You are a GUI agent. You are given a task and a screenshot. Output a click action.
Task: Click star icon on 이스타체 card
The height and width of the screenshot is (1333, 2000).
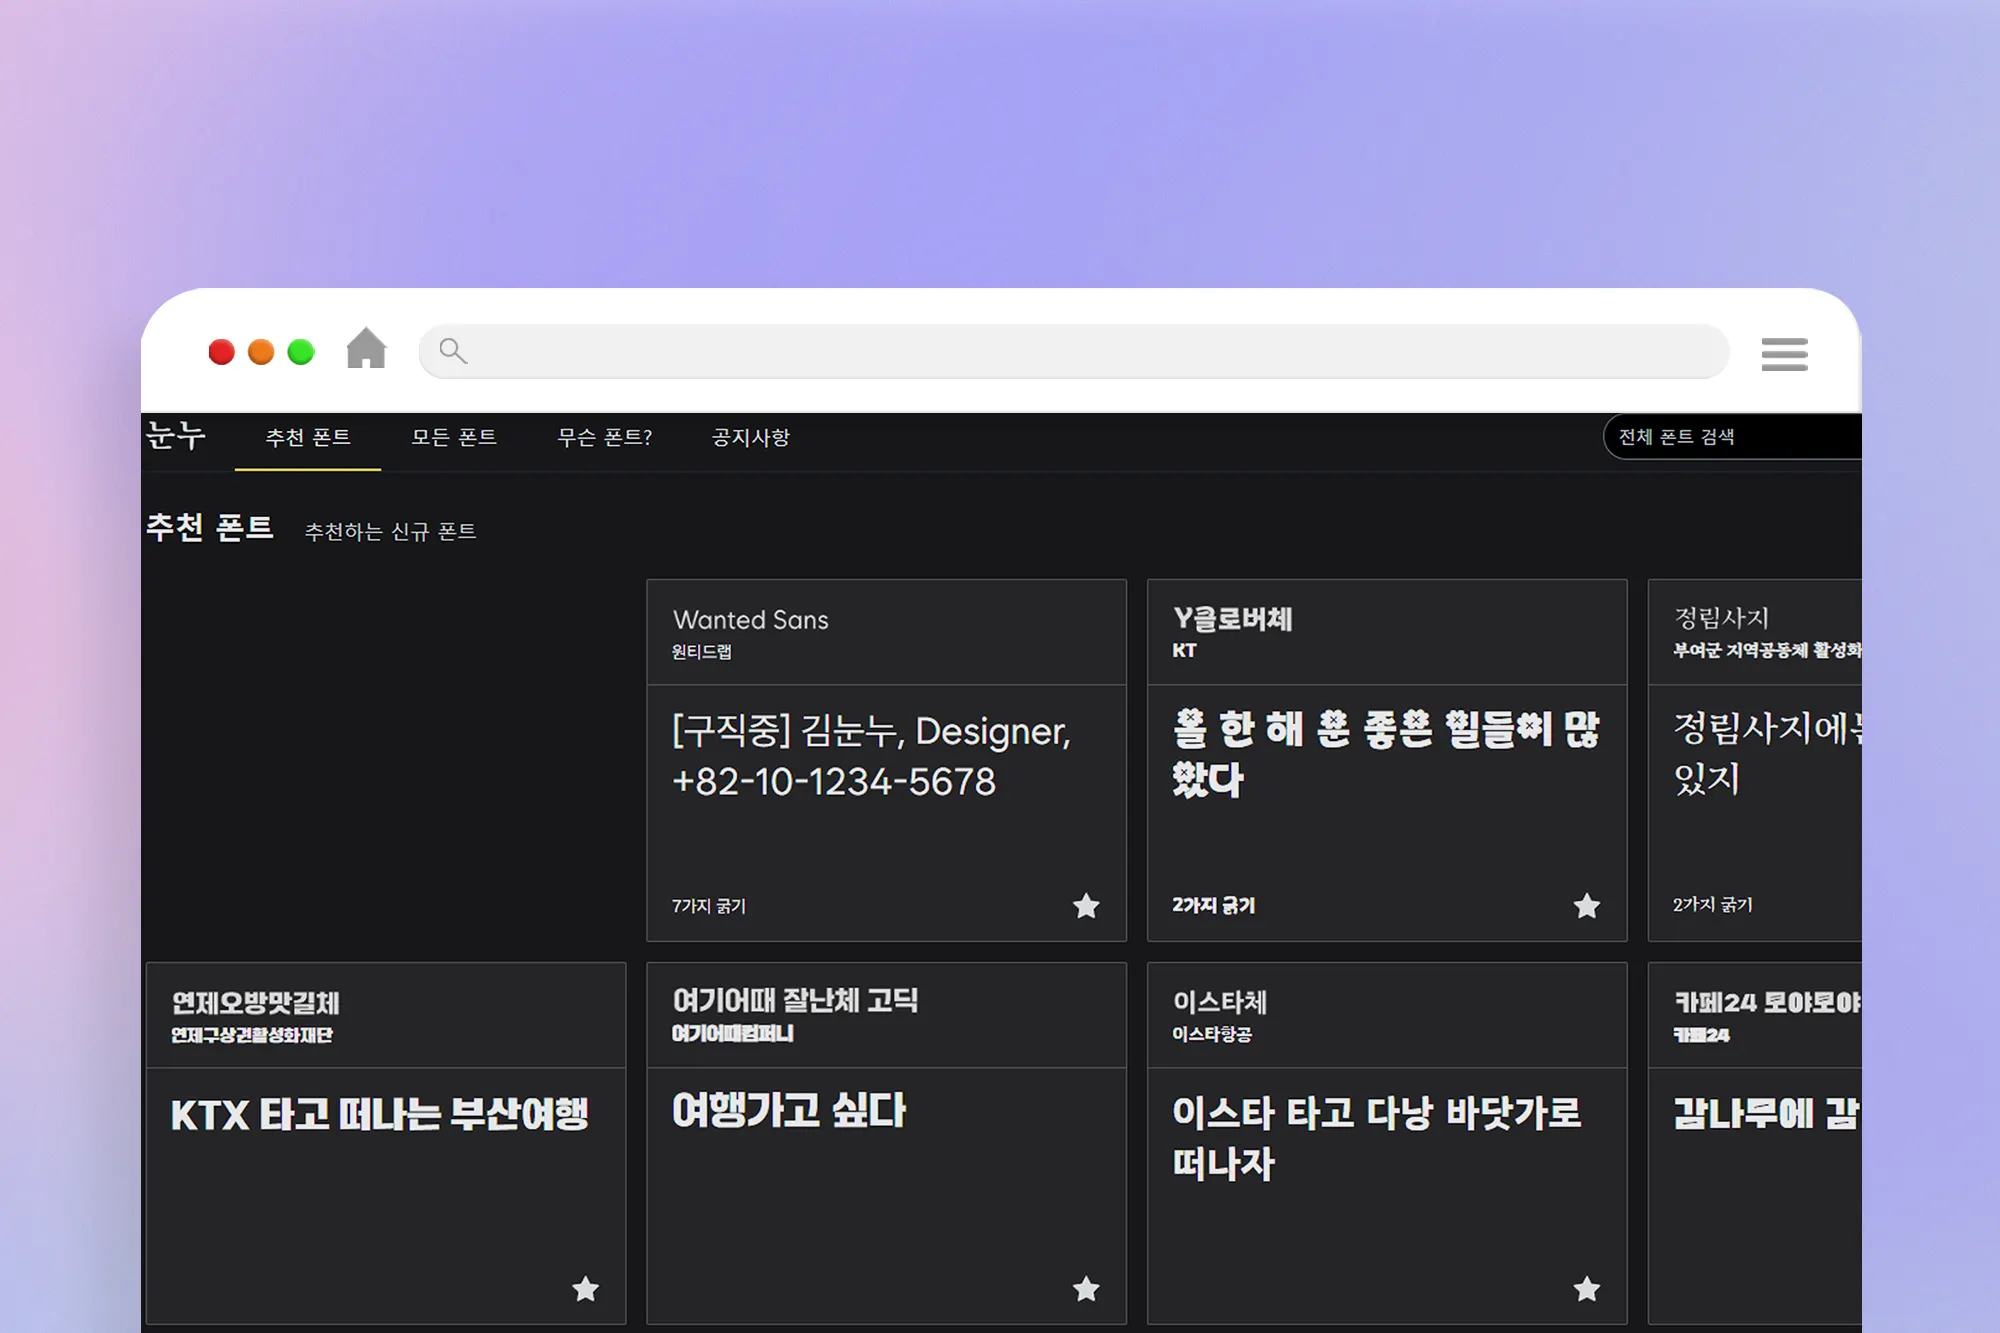coord(1586,1289)
